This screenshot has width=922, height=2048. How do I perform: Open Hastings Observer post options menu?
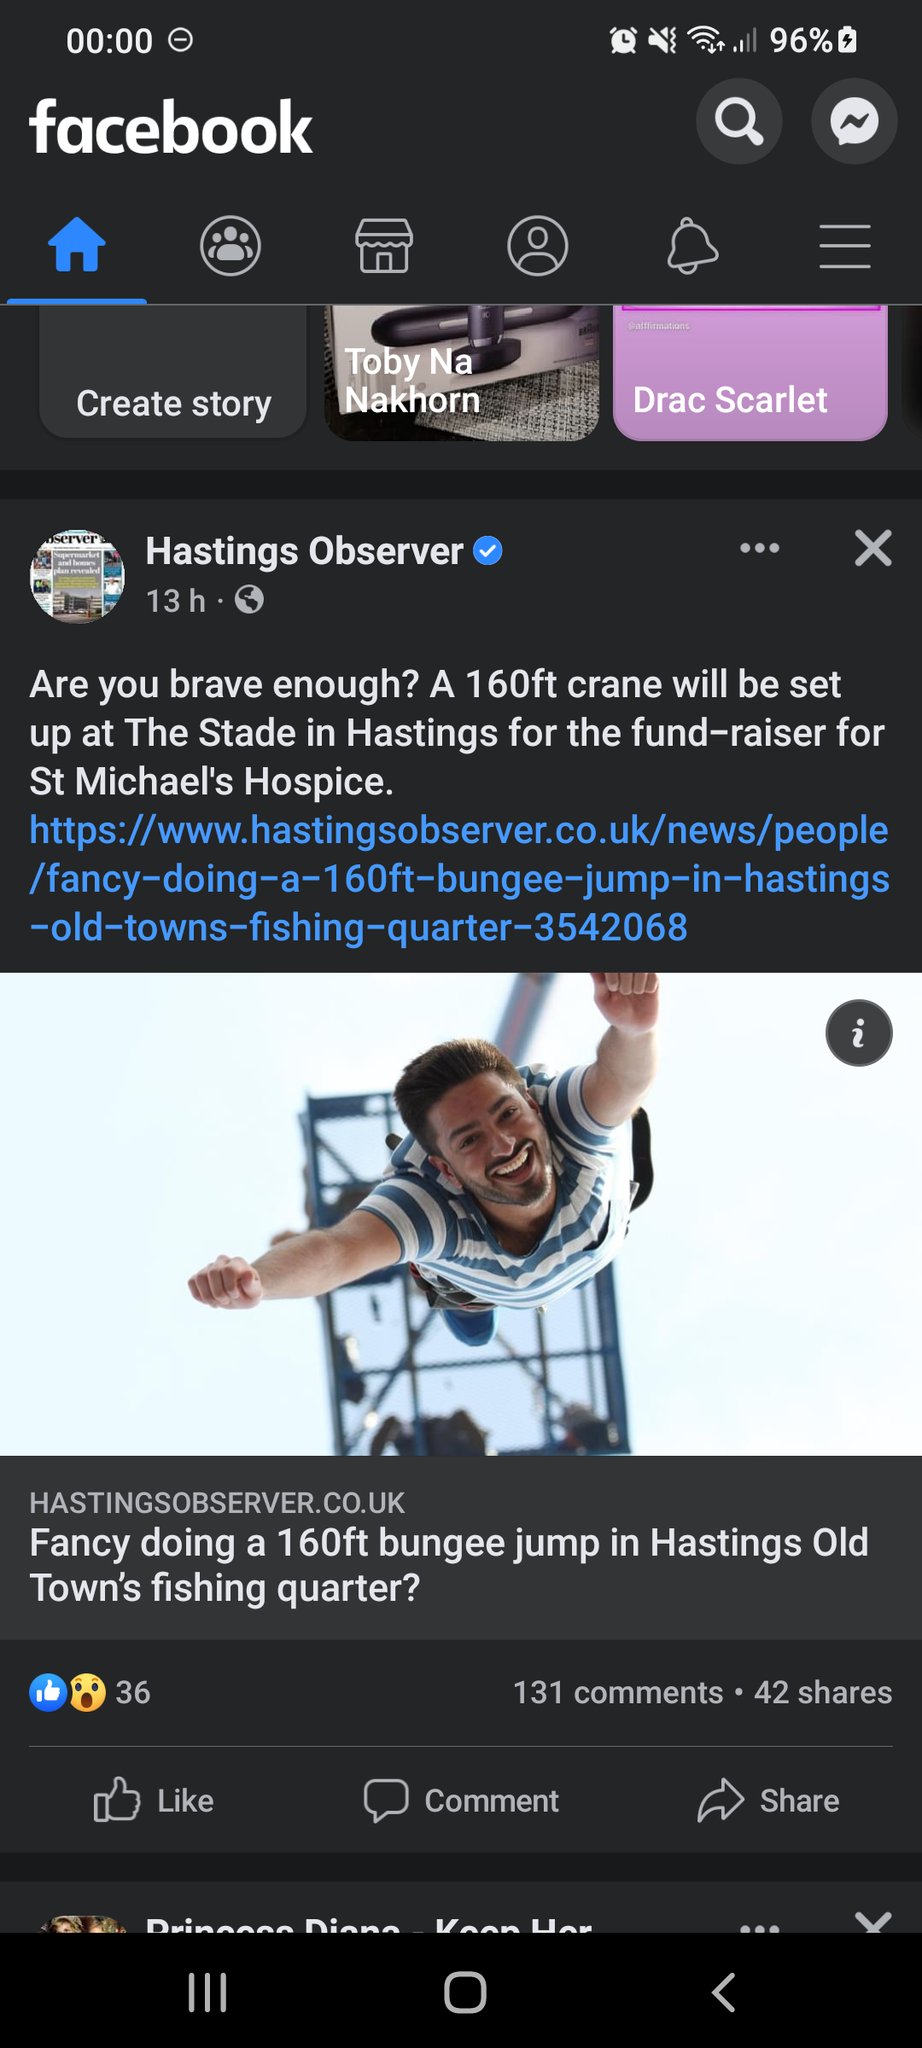coord(759,548)
